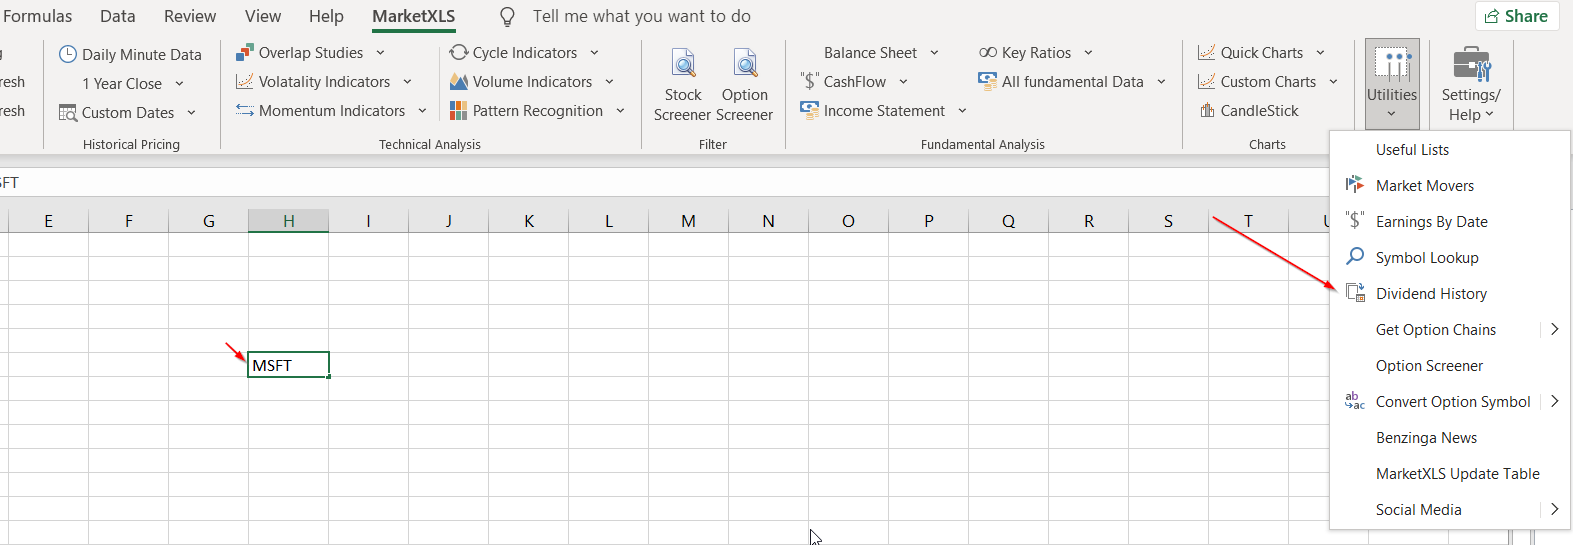
Task: Expand Overlap Studies dropdown arrow
Action: point(380,53)
